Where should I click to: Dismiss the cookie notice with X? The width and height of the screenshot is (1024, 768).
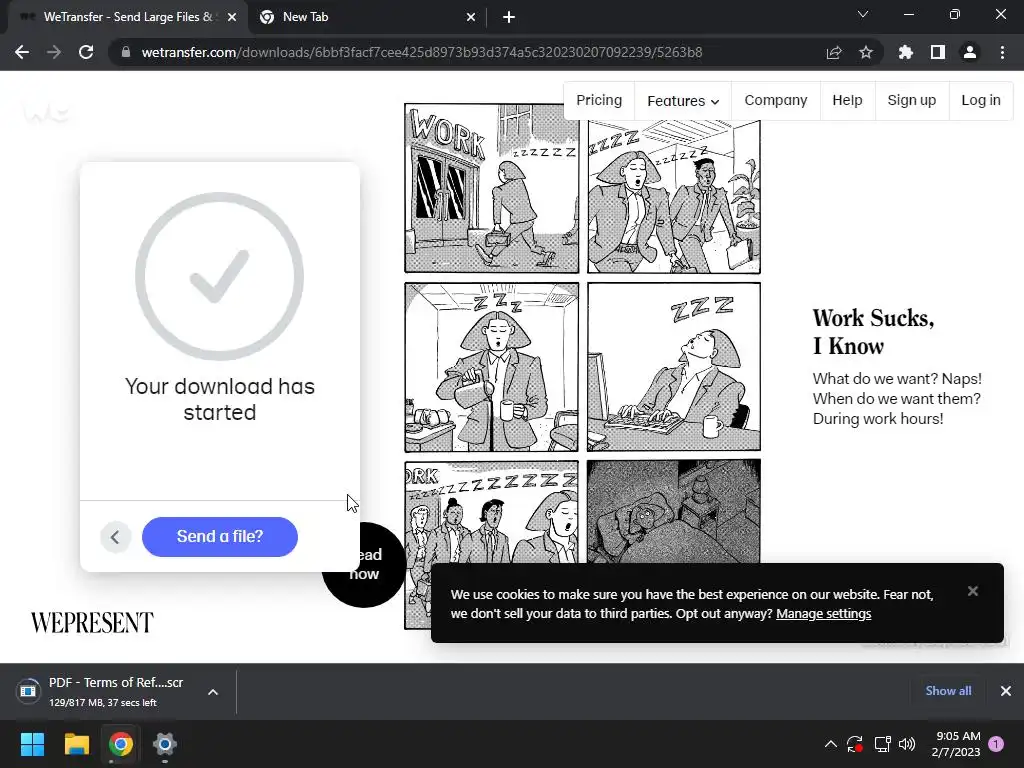972,591
